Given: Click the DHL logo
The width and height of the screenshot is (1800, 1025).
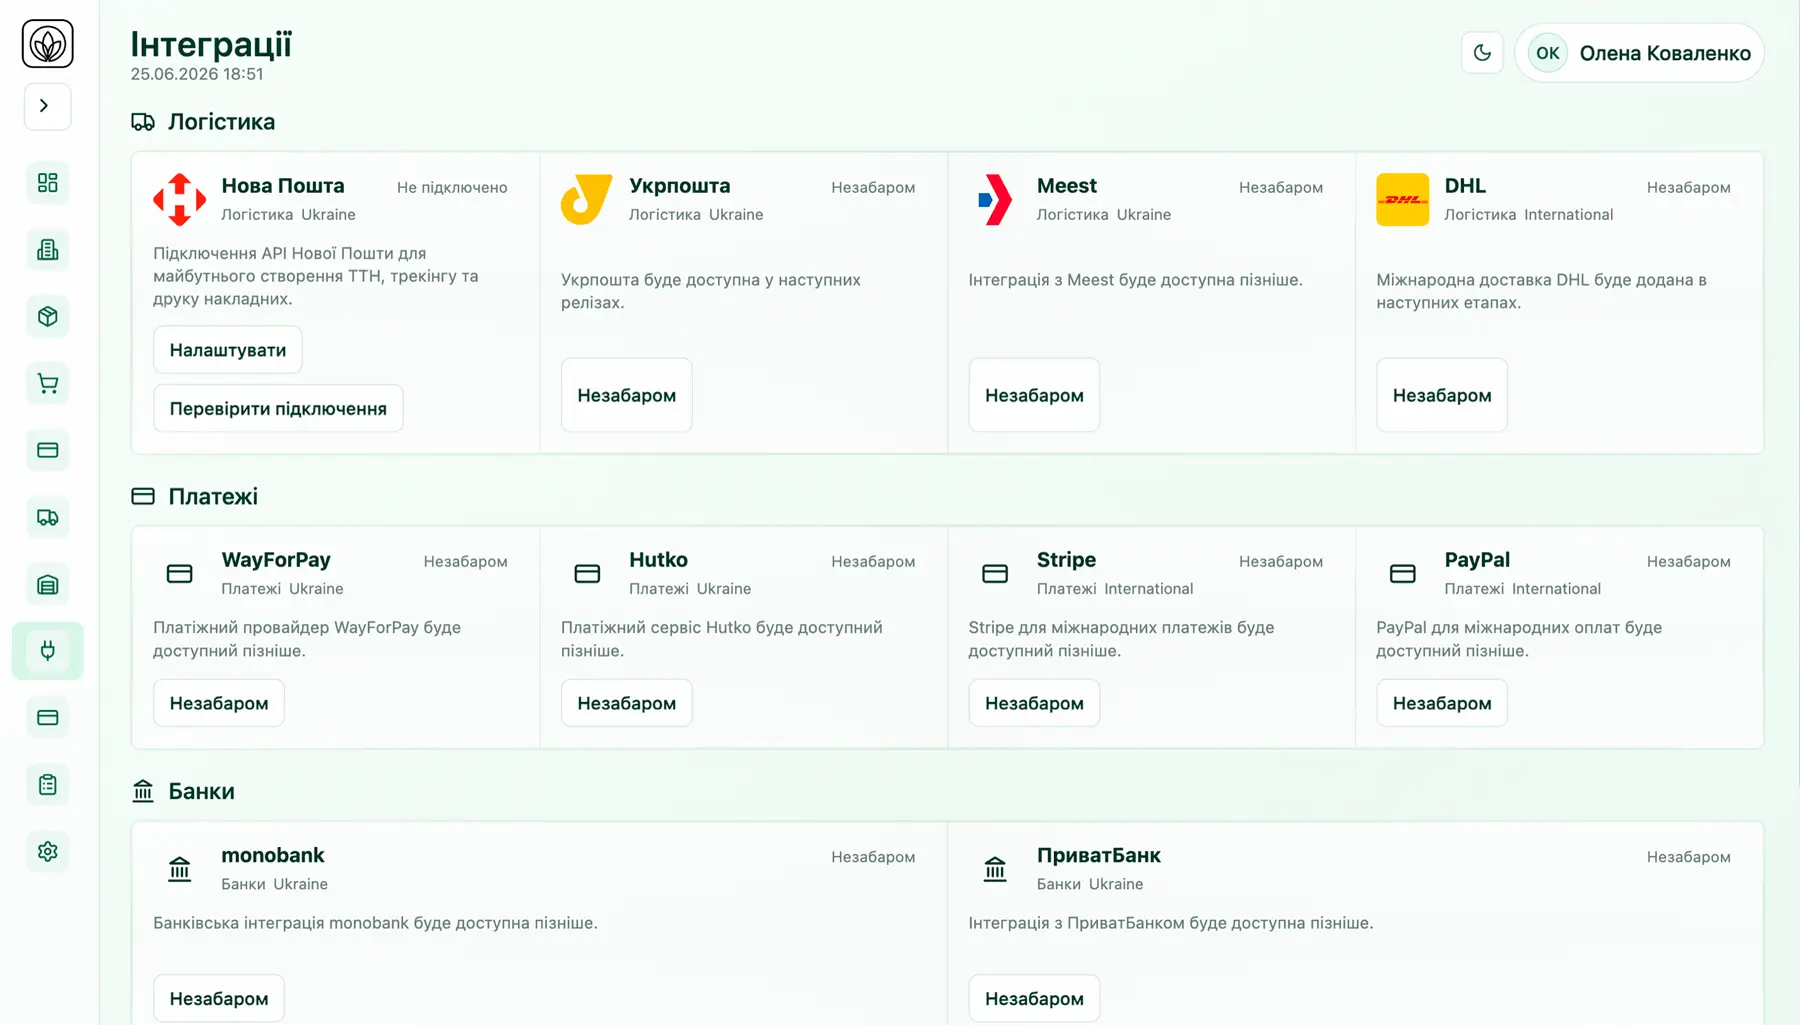Looking at the screenshot, I should tap(1402, 199).
